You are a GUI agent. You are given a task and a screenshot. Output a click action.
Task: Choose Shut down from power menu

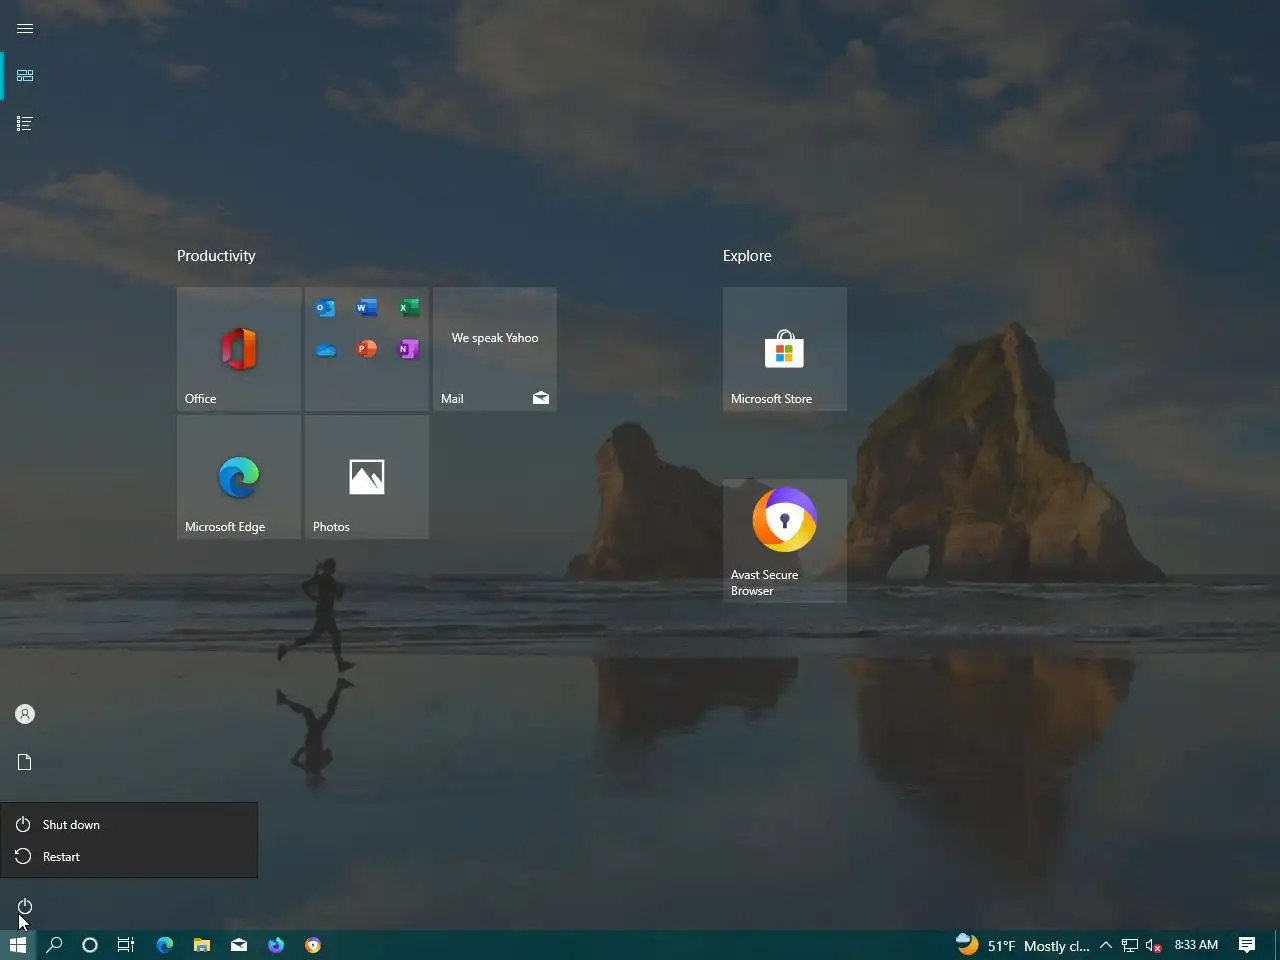[129, 825]
